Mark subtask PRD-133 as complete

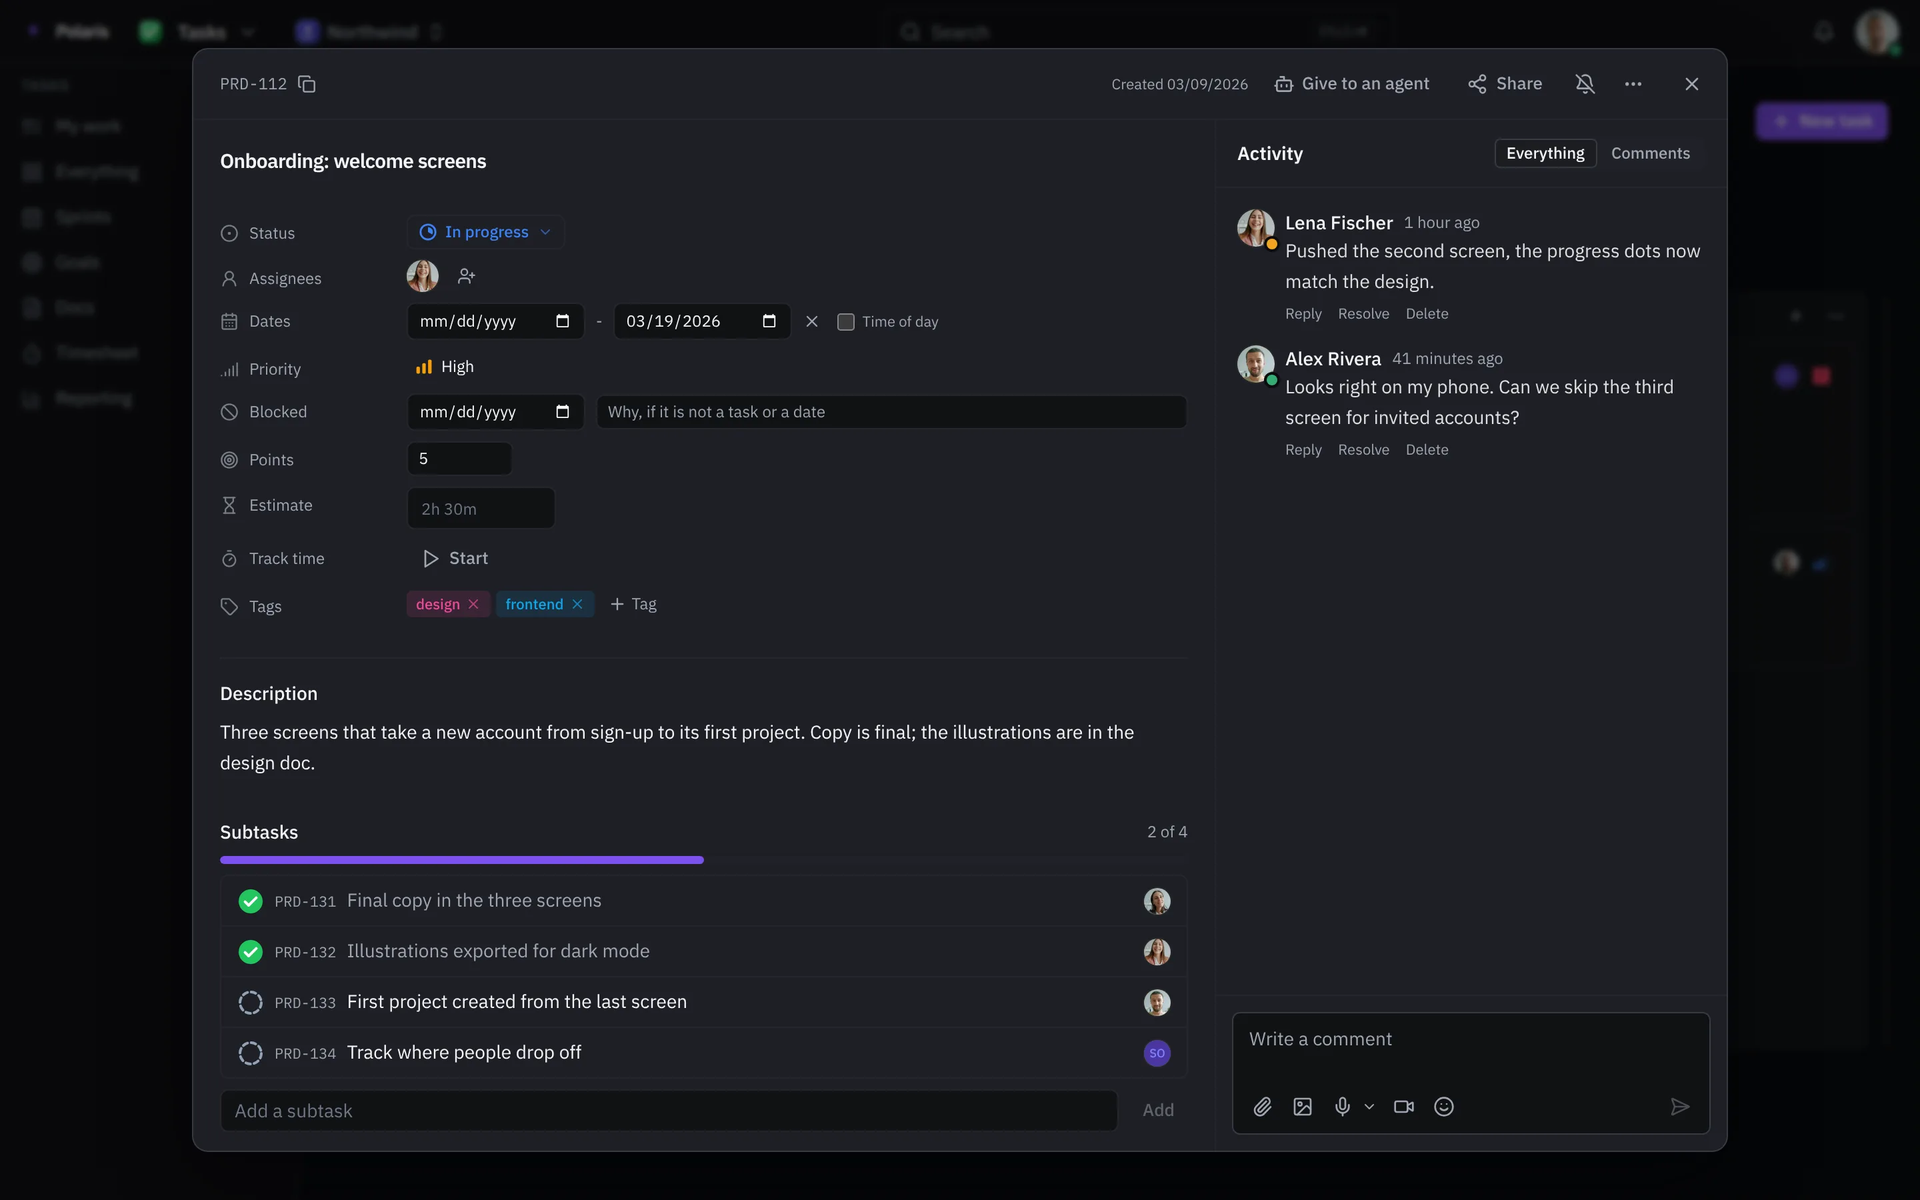coord(250,1002)
